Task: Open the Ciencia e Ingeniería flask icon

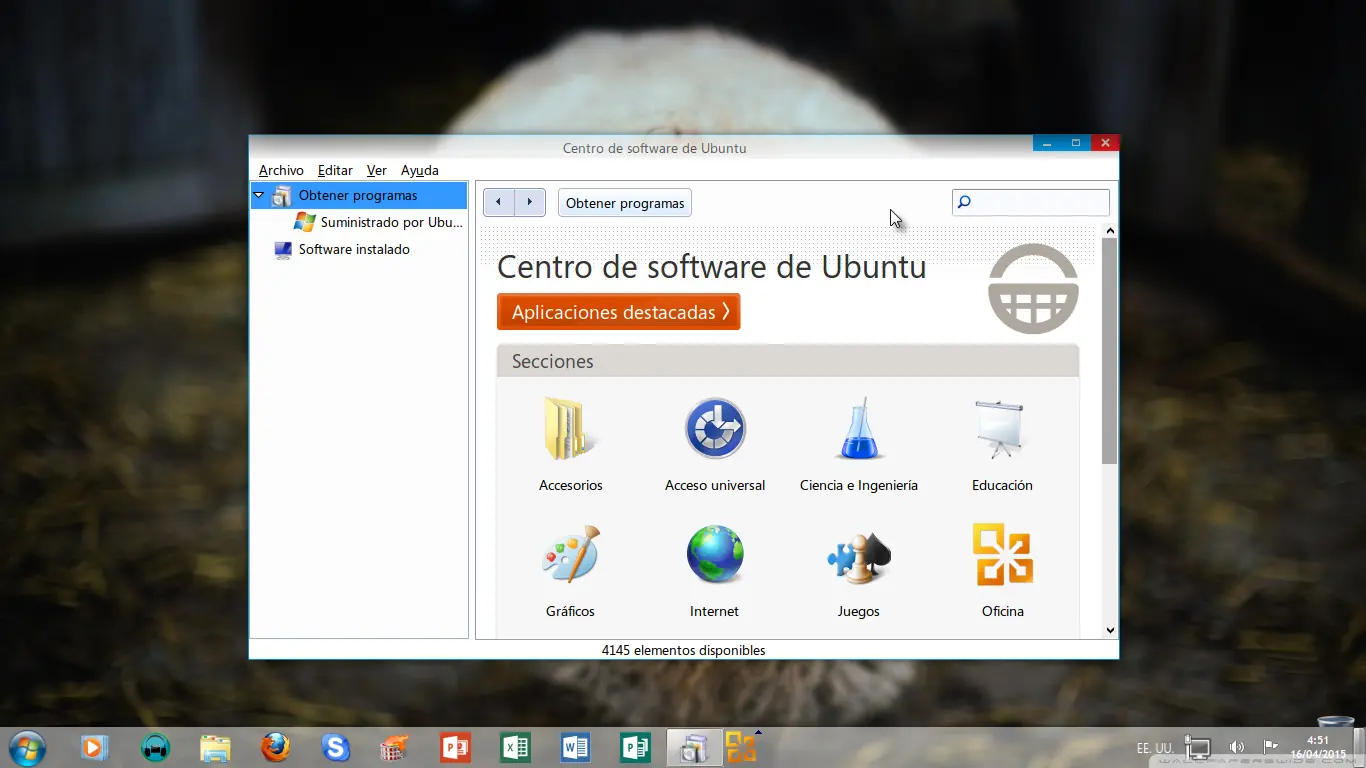Action: click(859, 428)
